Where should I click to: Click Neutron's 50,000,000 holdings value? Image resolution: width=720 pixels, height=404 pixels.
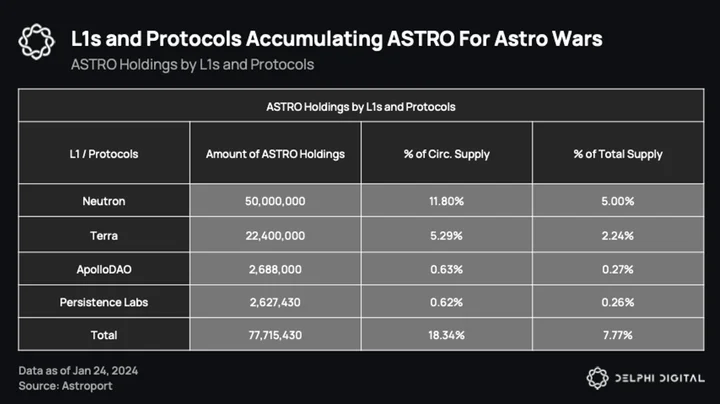pyautogui.click(x=275, y=201)
